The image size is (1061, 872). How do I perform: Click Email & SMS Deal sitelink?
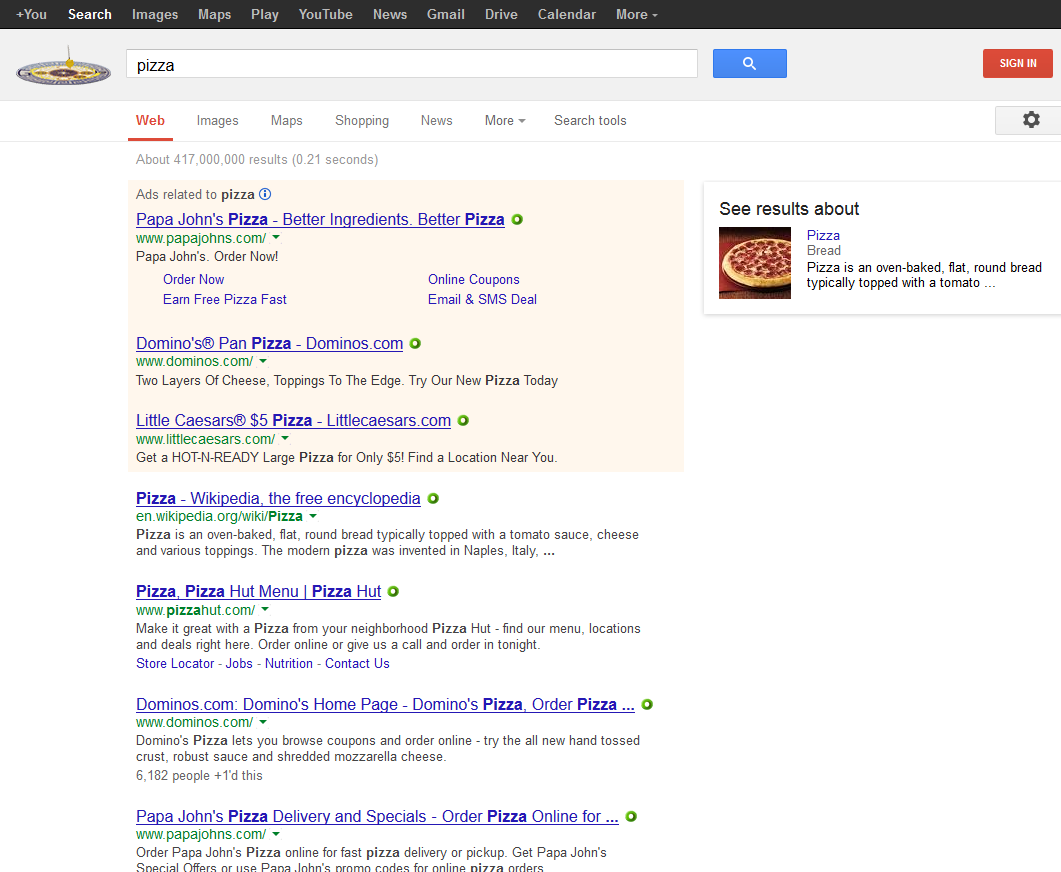pos(482,300)
